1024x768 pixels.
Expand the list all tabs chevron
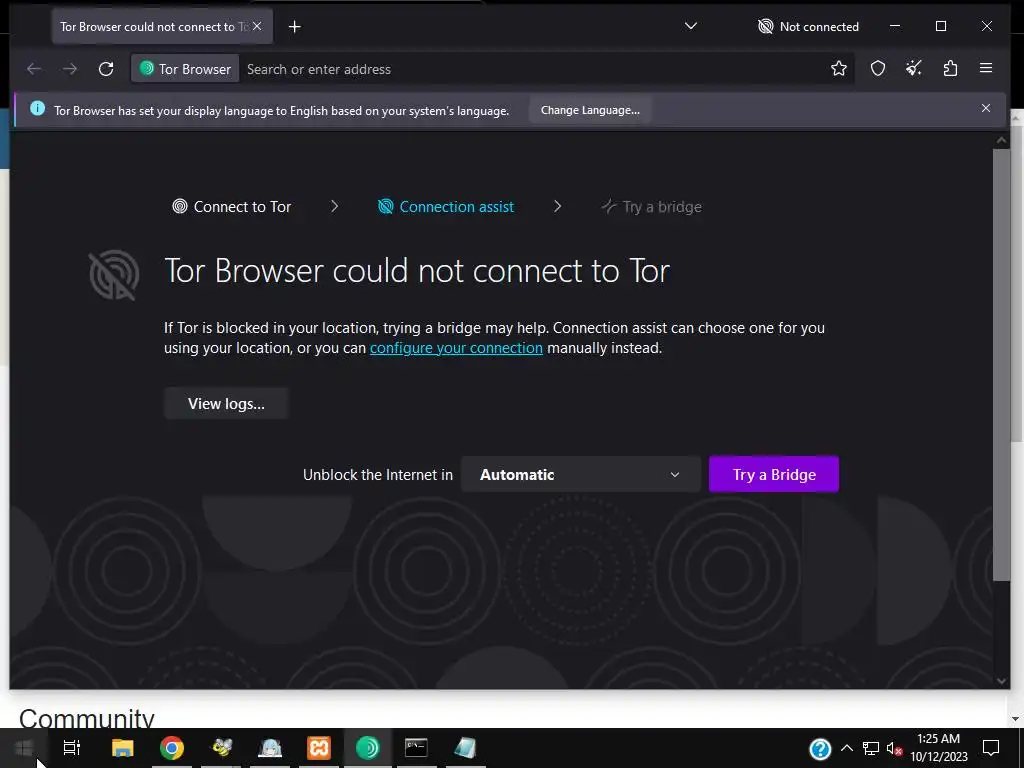690,26
